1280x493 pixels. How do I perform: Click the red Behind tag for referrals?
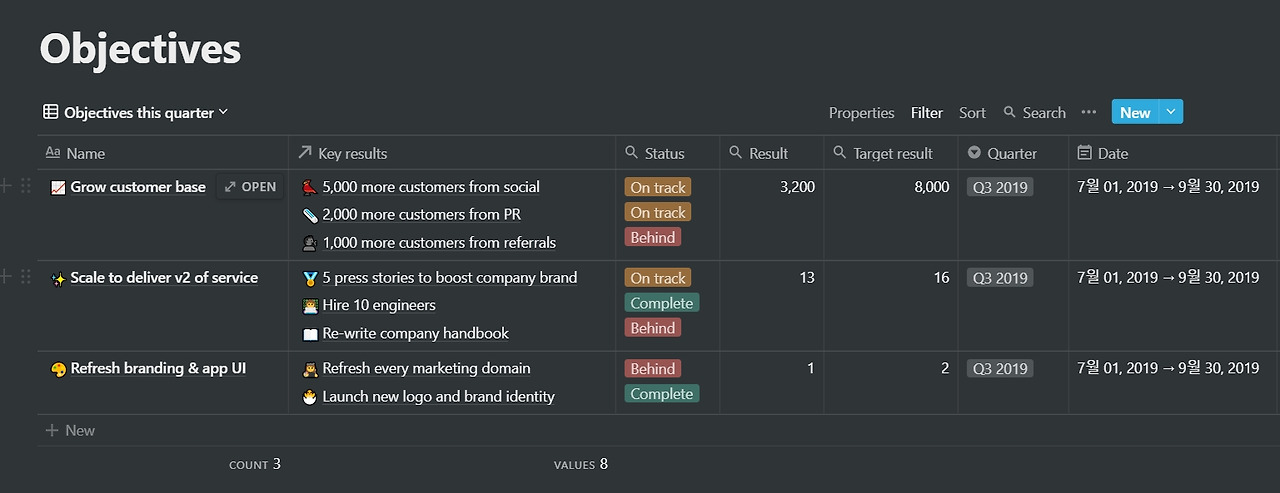(653, 238)
